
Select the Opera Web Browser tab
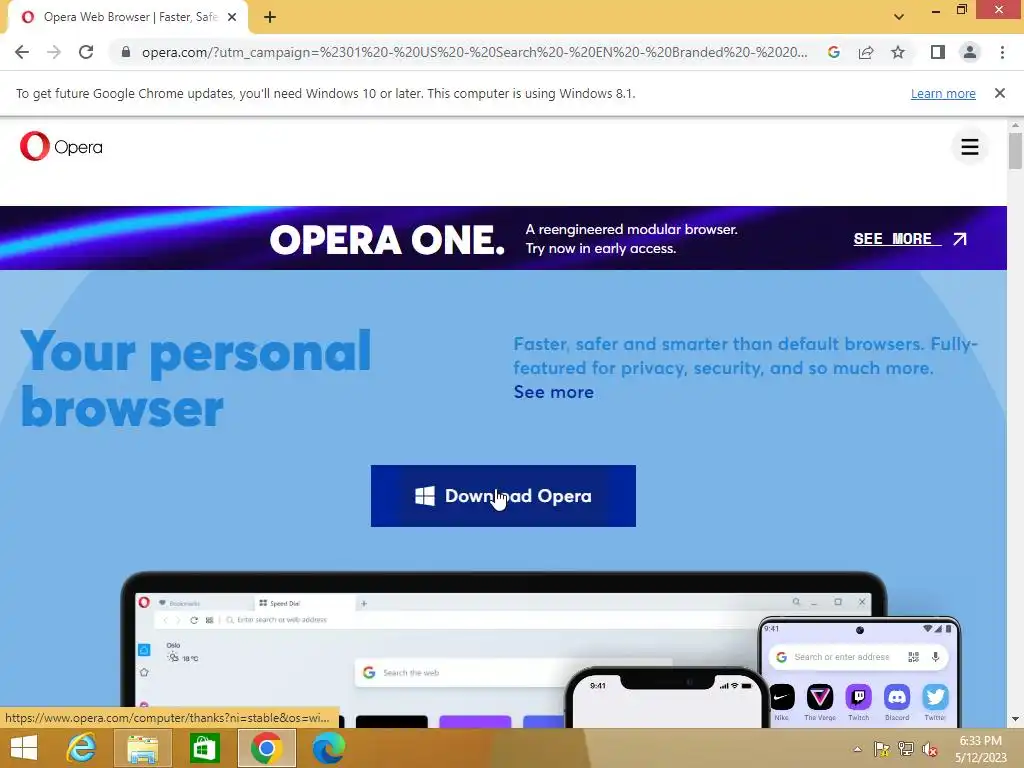pos(127,18)
